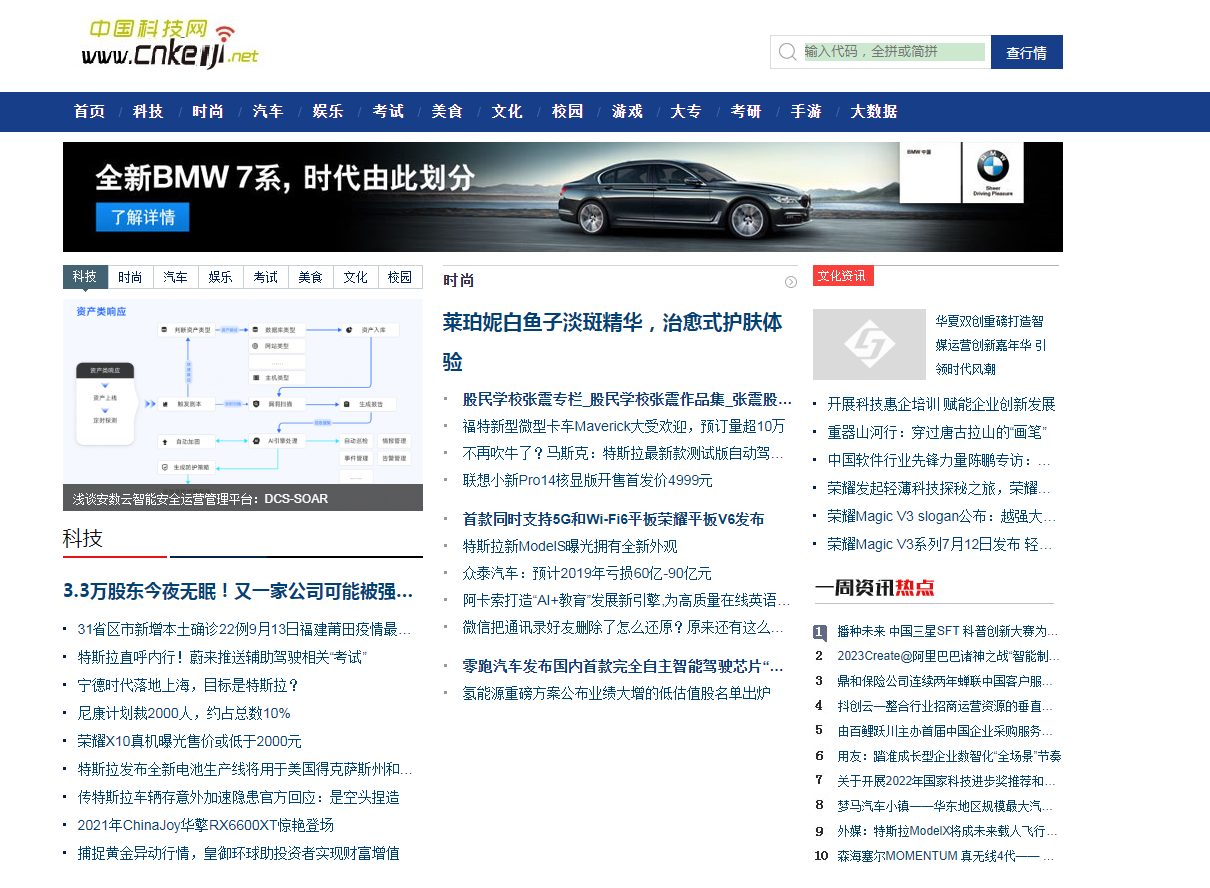
Task: Open 氢能源重磅方案公布 article link
Action: coord(616,692)
